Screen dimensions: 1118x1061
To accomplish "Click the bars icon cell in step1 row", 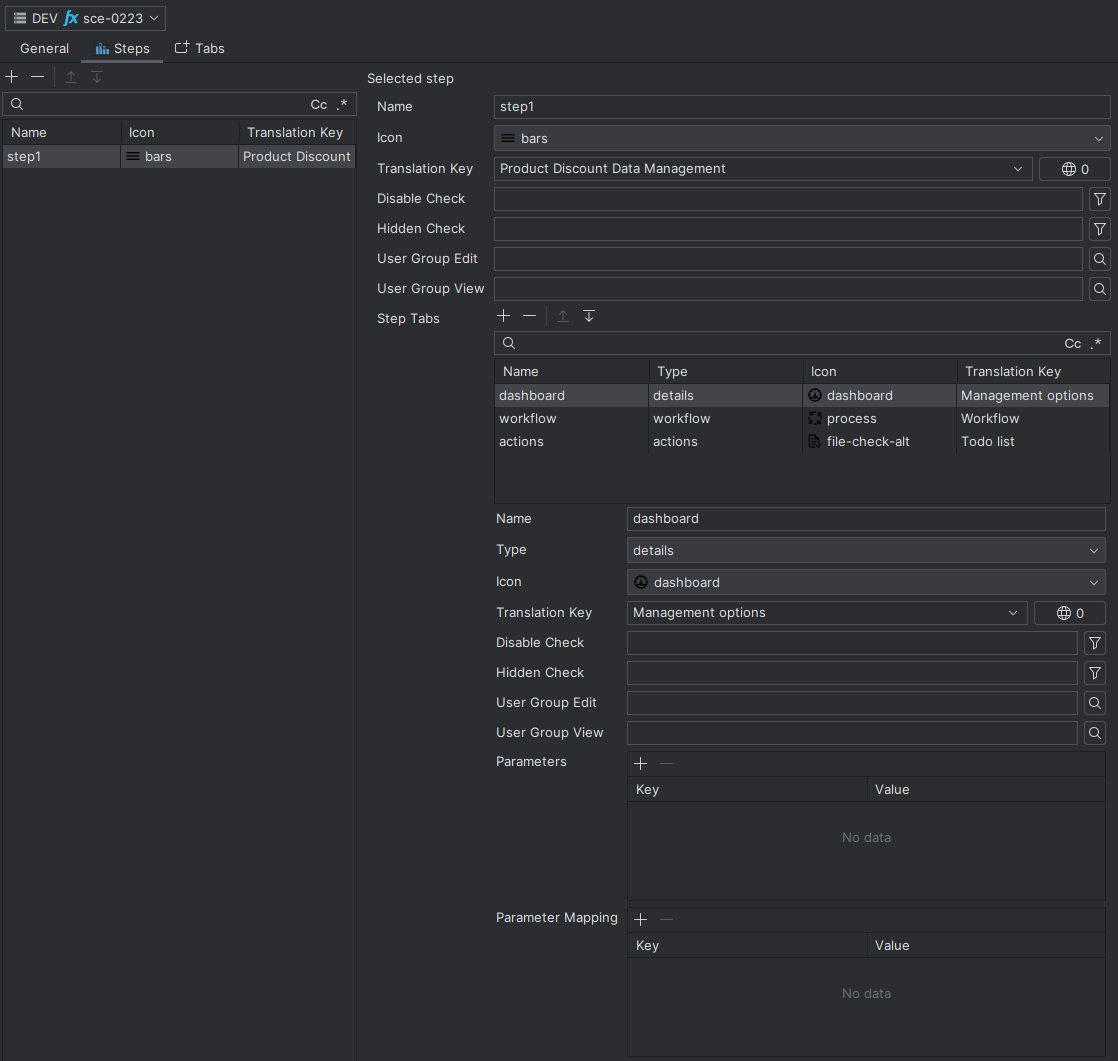I will click(x=179, y=157).
